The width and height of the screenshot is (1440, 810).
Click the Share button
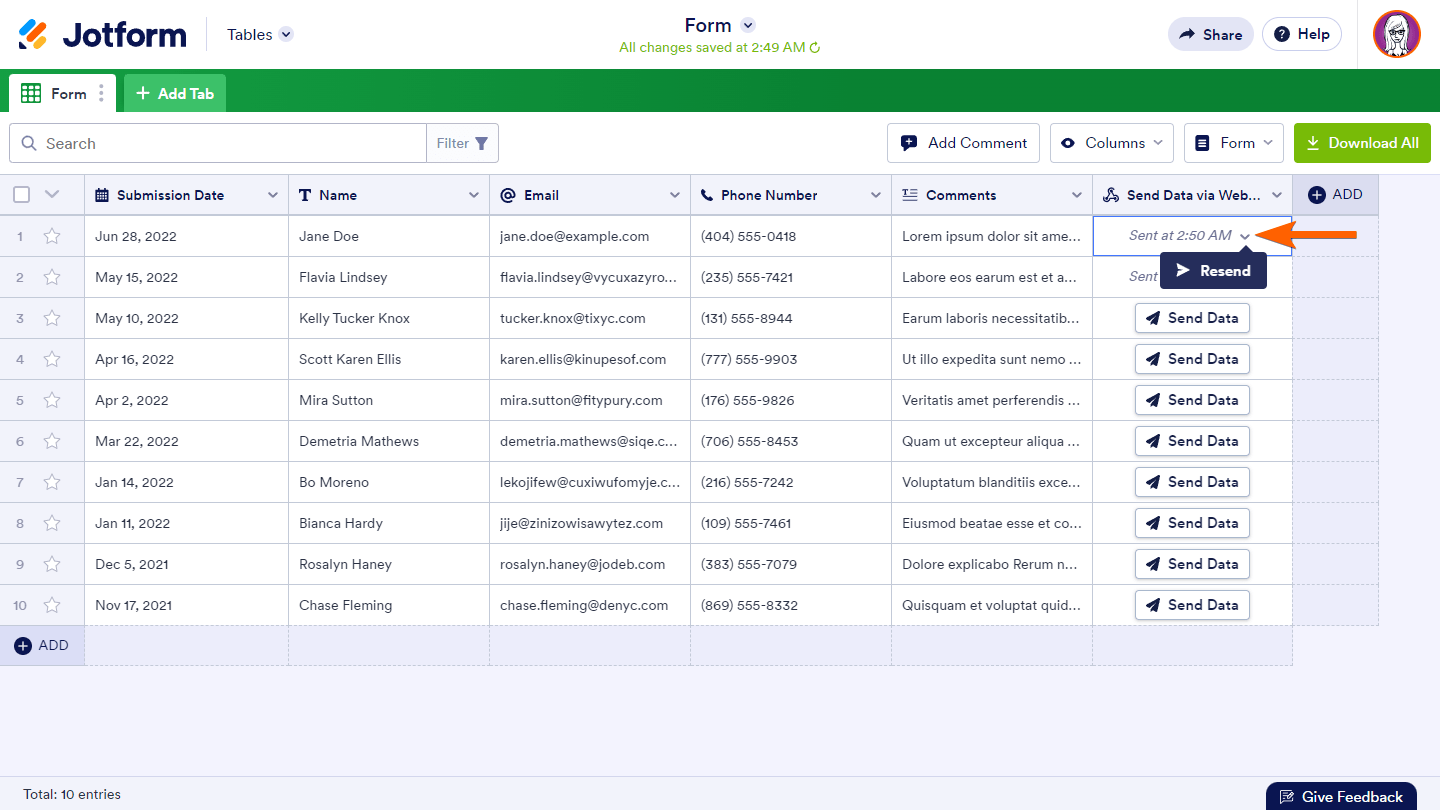click(1211, 34)
